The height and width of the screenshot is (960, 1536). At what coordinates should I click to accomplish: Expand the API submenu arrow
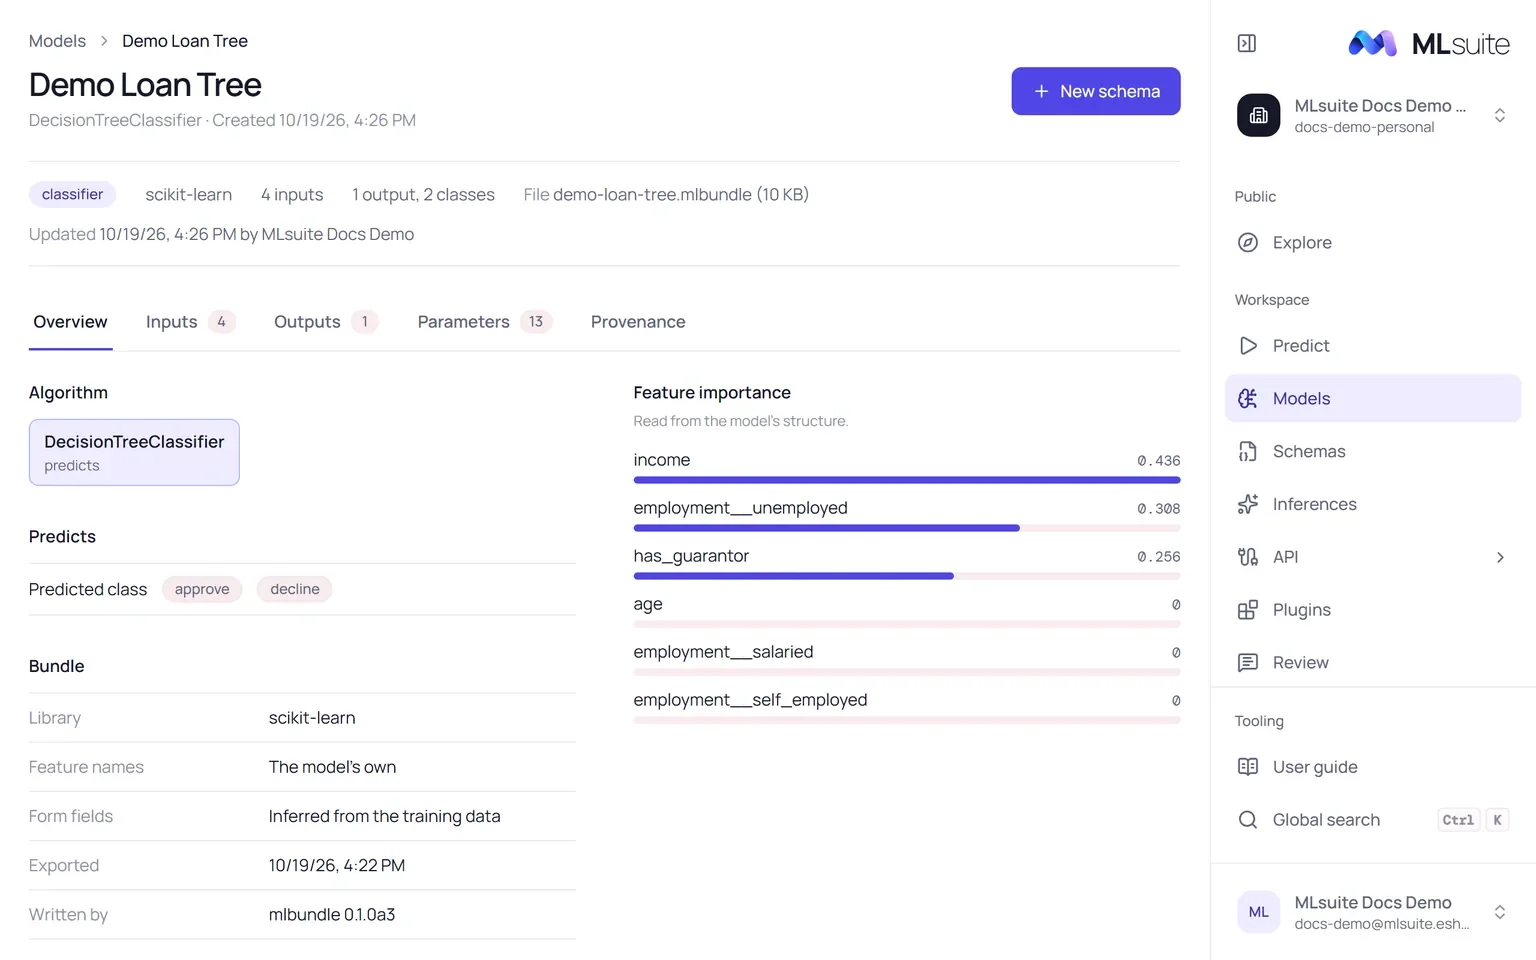pos(1500,557)
